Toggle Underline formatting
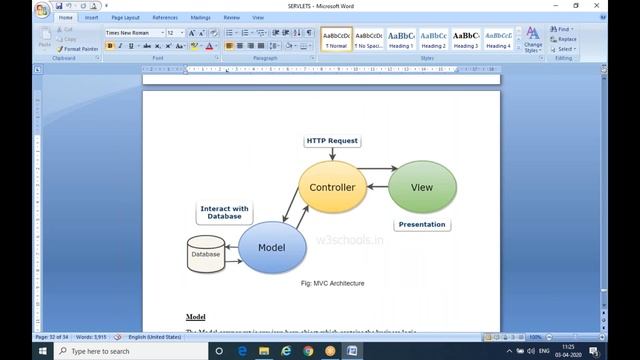The height and width of the screenshot is (360, 640). pyautogui.click(x=131, y=46)
